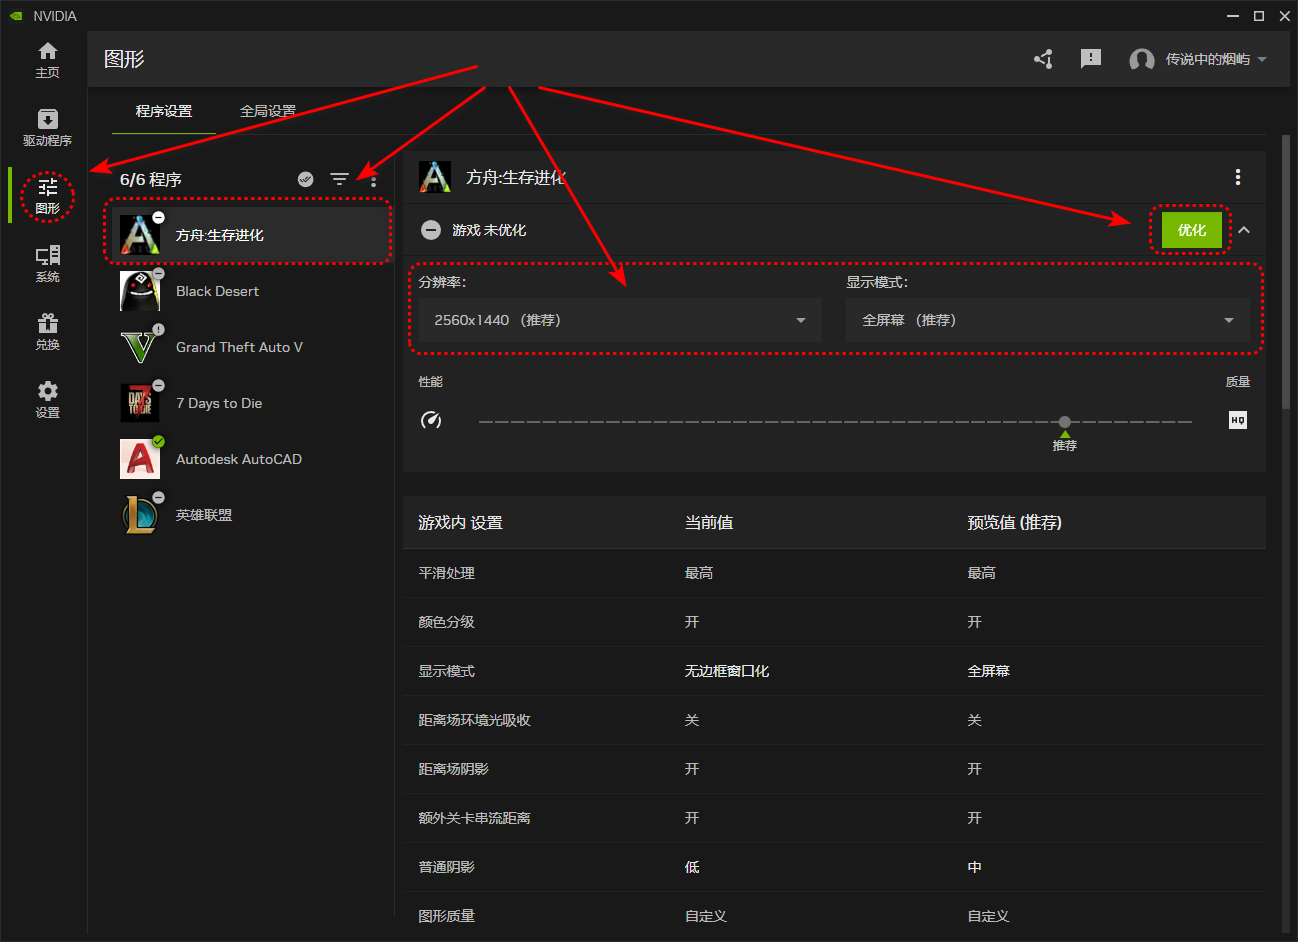Image resolution: width=1298 pixels, height=942 pixels.
Task: Click the 游戏未优化 status text
Action: click(x=489, y=230)
